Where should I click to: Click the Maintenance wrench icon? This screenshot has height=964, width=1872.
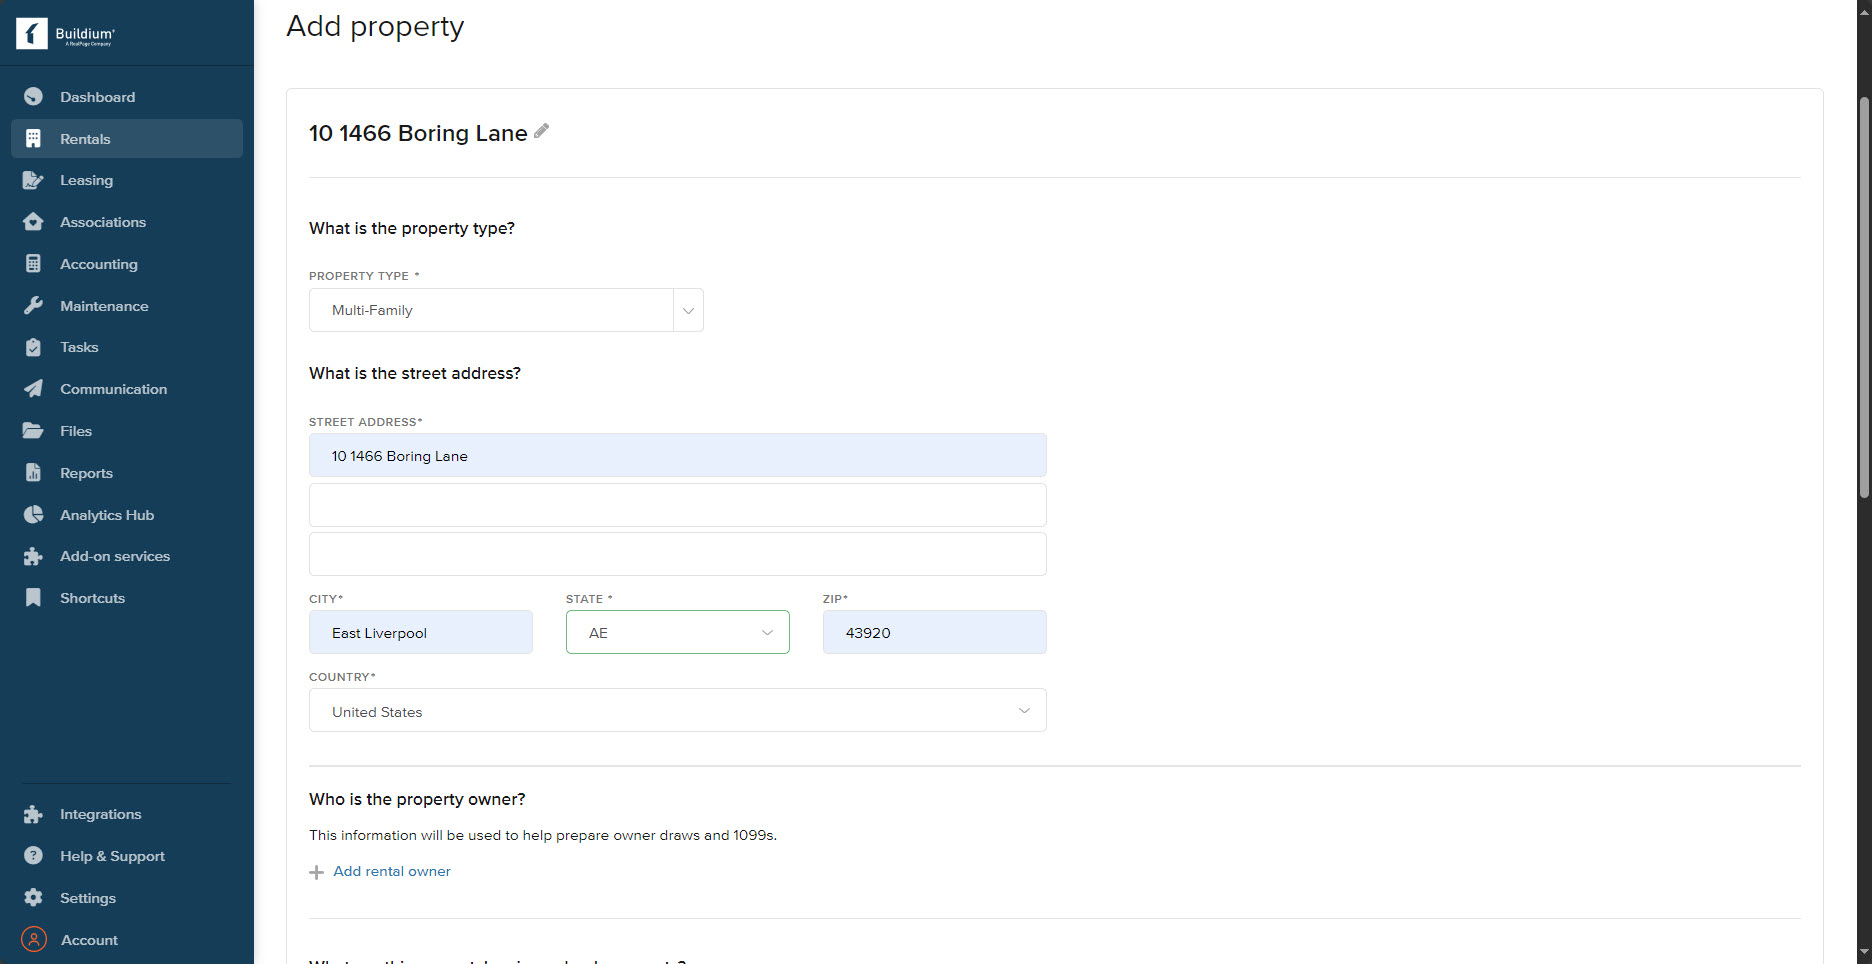33,306
